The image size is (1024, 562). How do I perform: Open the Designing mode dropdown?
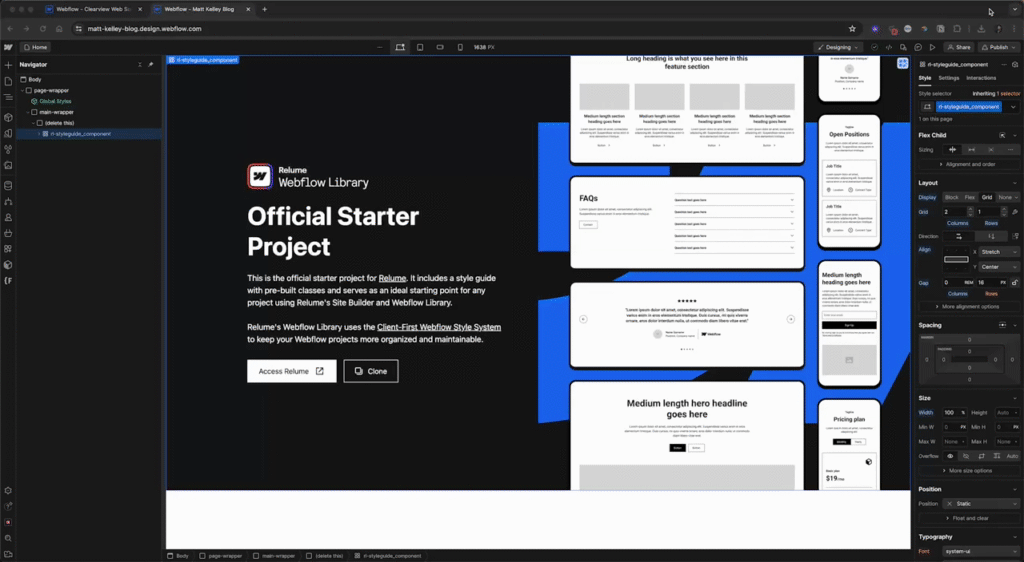tap(838, 47)
